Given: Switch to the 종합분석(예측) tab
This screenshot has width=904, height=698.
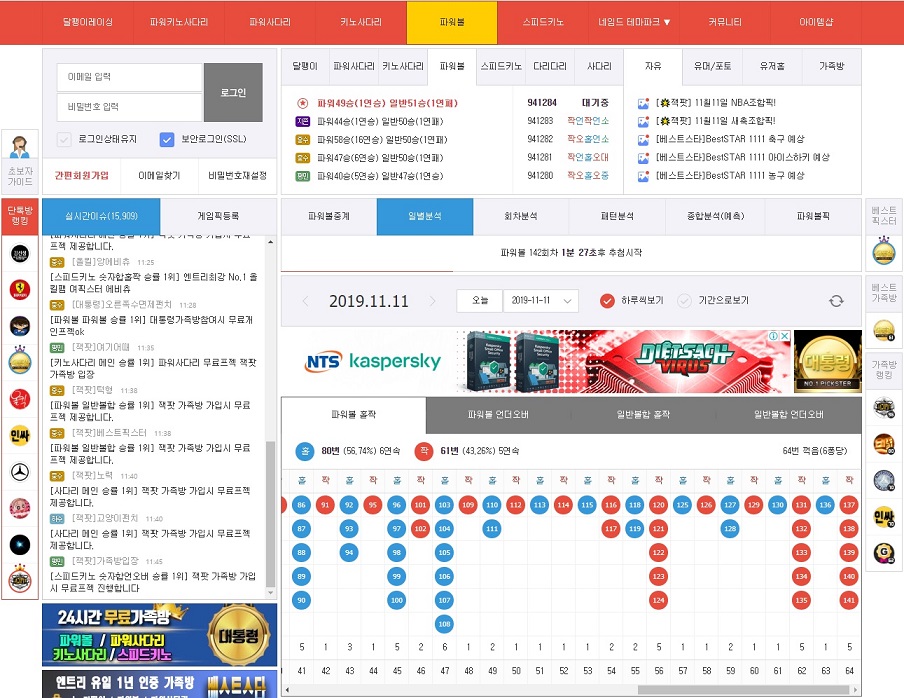Looking at the screenshot, I should [x=714, y=215].
